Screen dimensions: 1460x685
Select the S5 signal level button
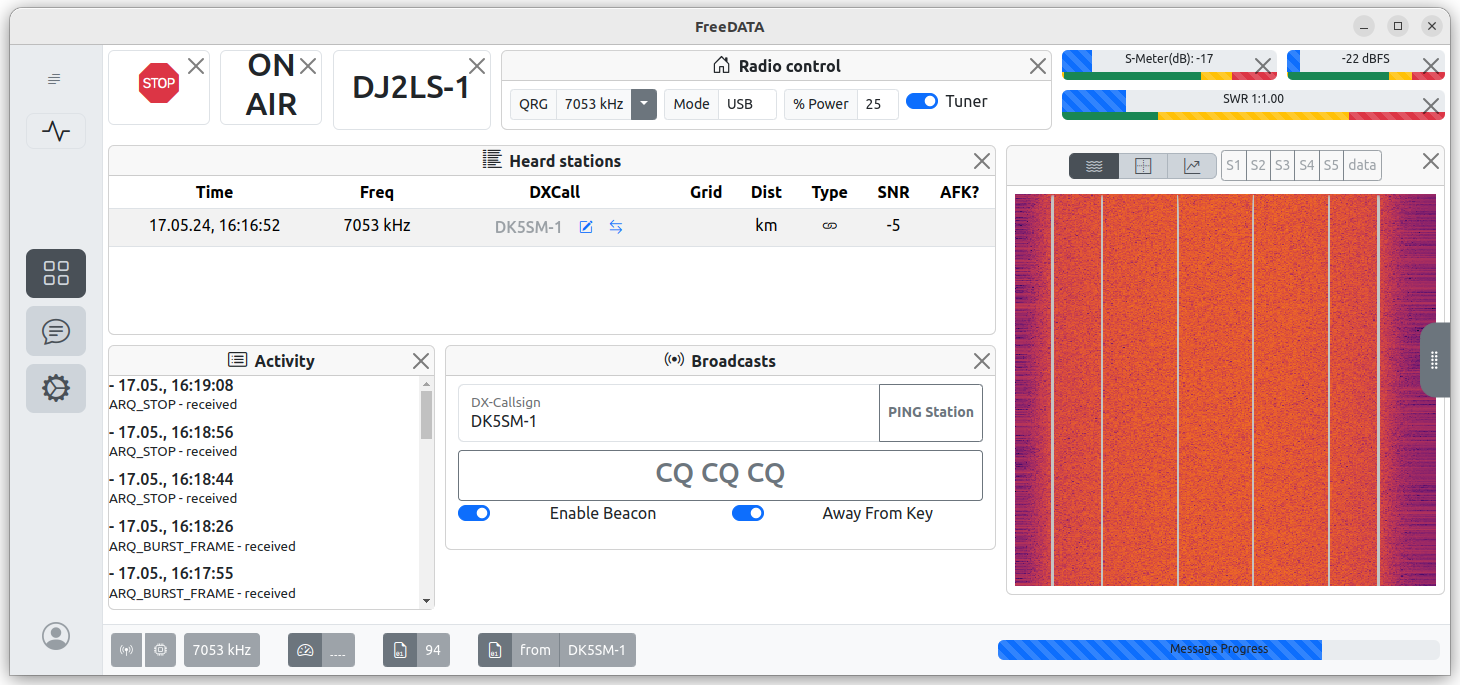point(1331,166)
